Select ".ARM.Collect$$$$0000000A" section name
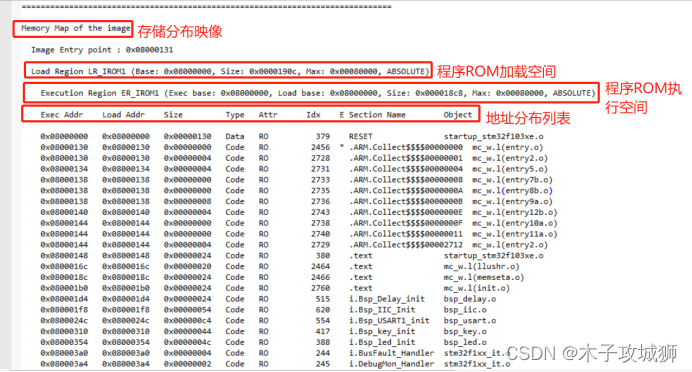The width and height of the screenshot is (692, 372). (x=406, y=191)
